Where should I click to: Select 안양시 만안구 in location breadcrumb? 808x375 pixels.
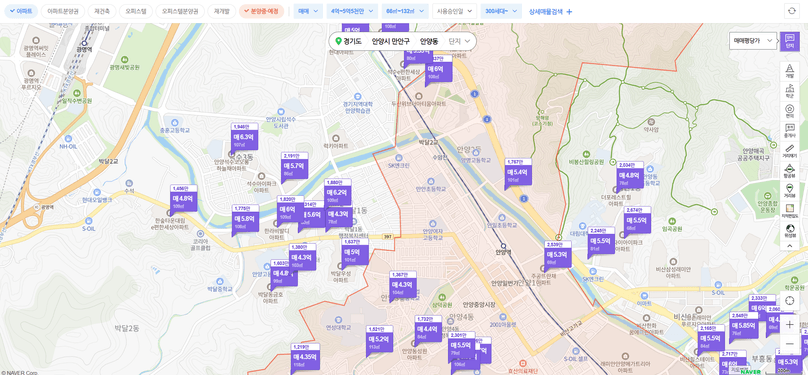tap(390, 41)
